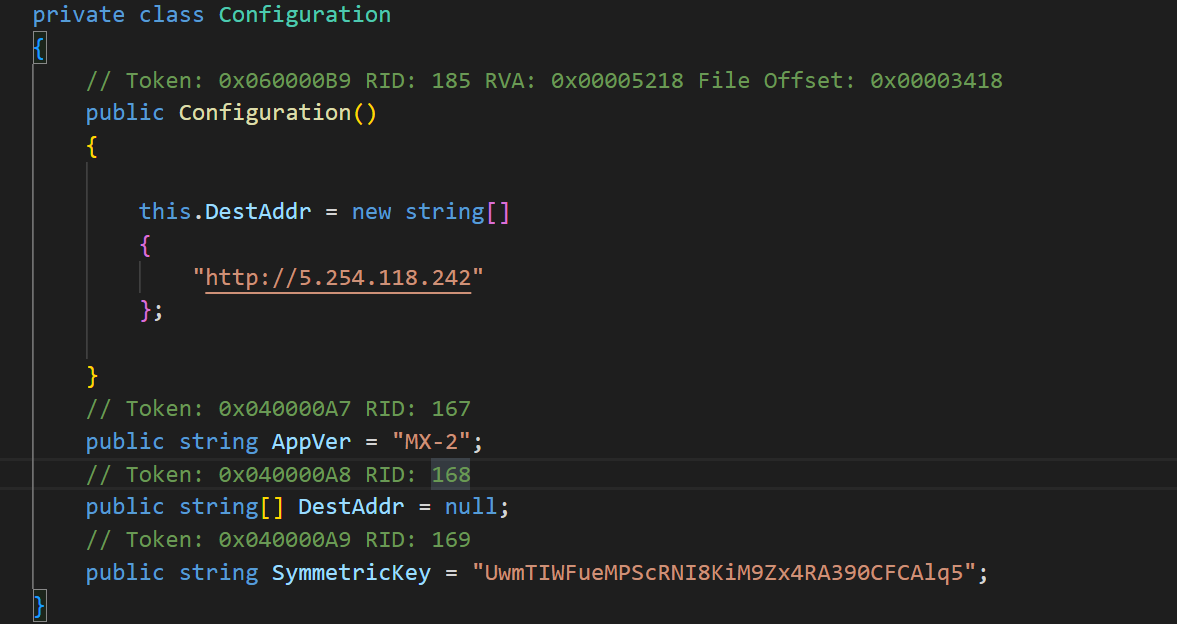The height and width of the screenshot is (624, 1177).
Task: Click the File Offset value 0x00003418
Action: click(936, 80)
